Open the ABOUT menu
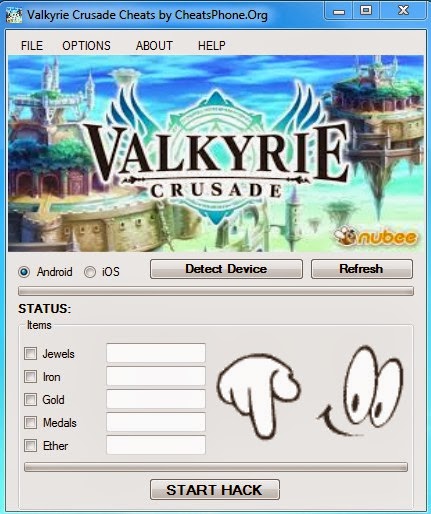The image size is (431, 514). tap(154, 46)
